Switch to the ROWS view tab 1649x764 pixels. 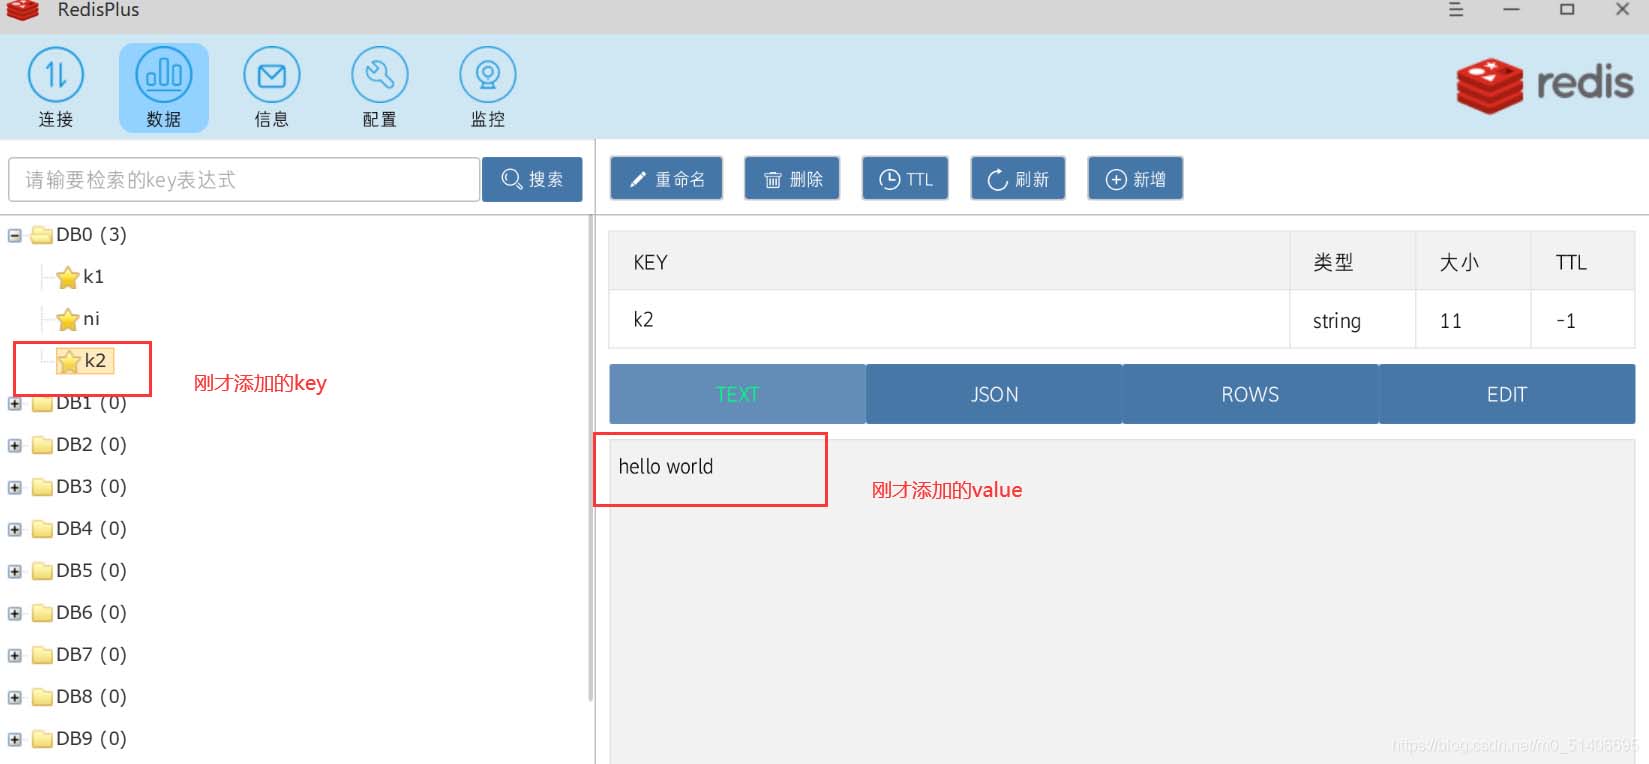point(1250,394)
